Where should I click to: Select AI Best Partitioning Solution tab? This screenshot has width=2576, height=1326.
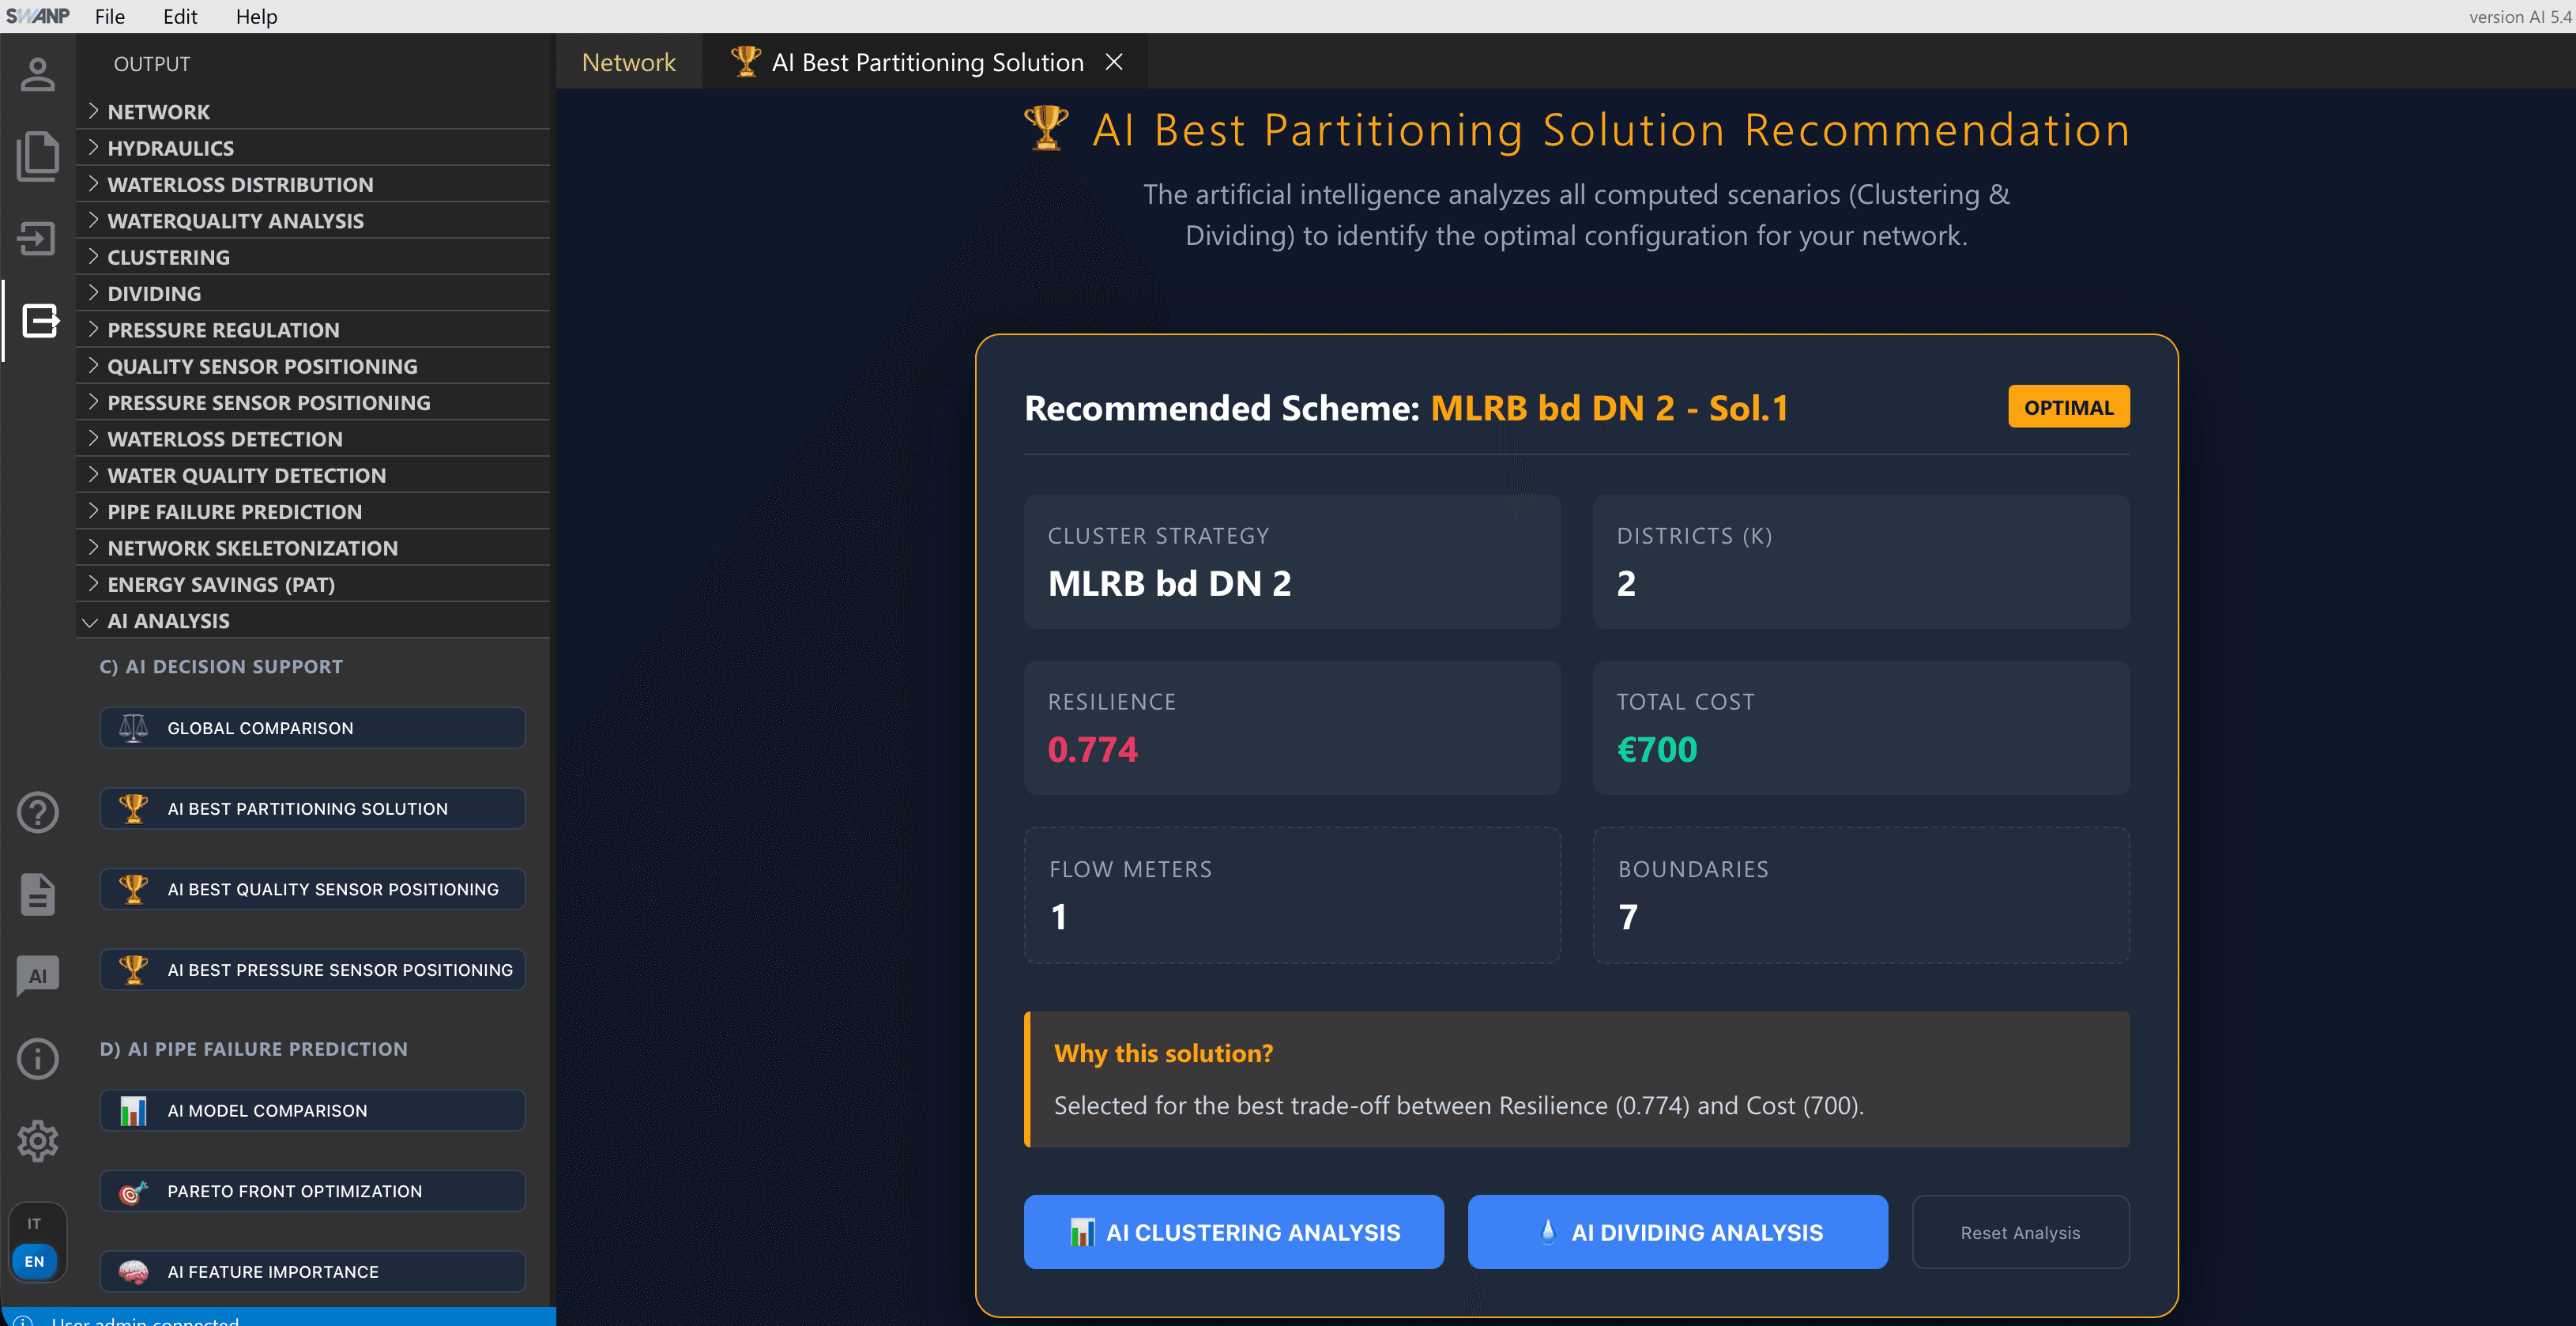tap(927, 62)
